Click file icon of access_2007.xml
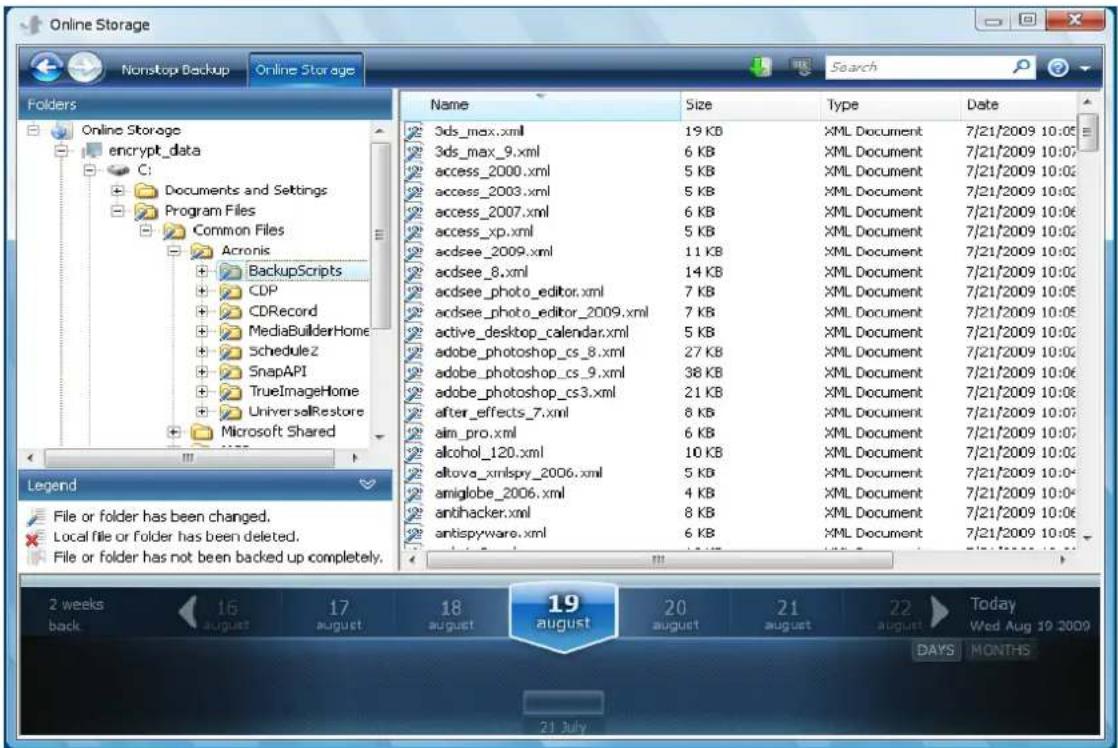The image size is (1118, 748). pos(414,212)
